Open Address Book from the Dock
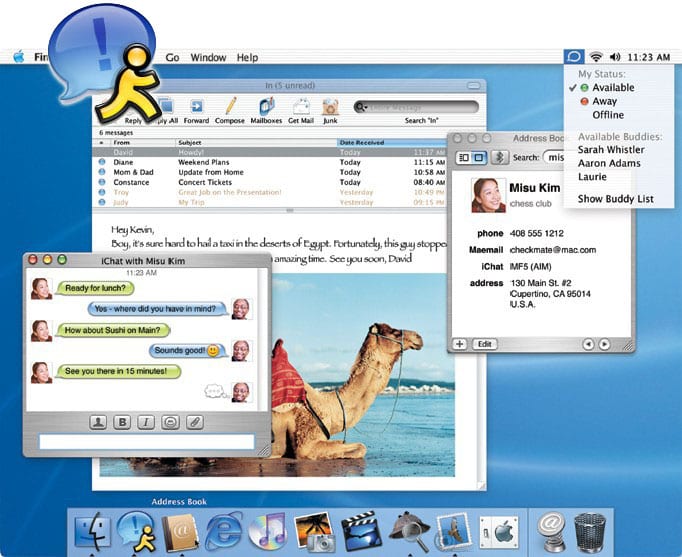The height and width of the screenshot is (557, 682). (x=180, y=532)
